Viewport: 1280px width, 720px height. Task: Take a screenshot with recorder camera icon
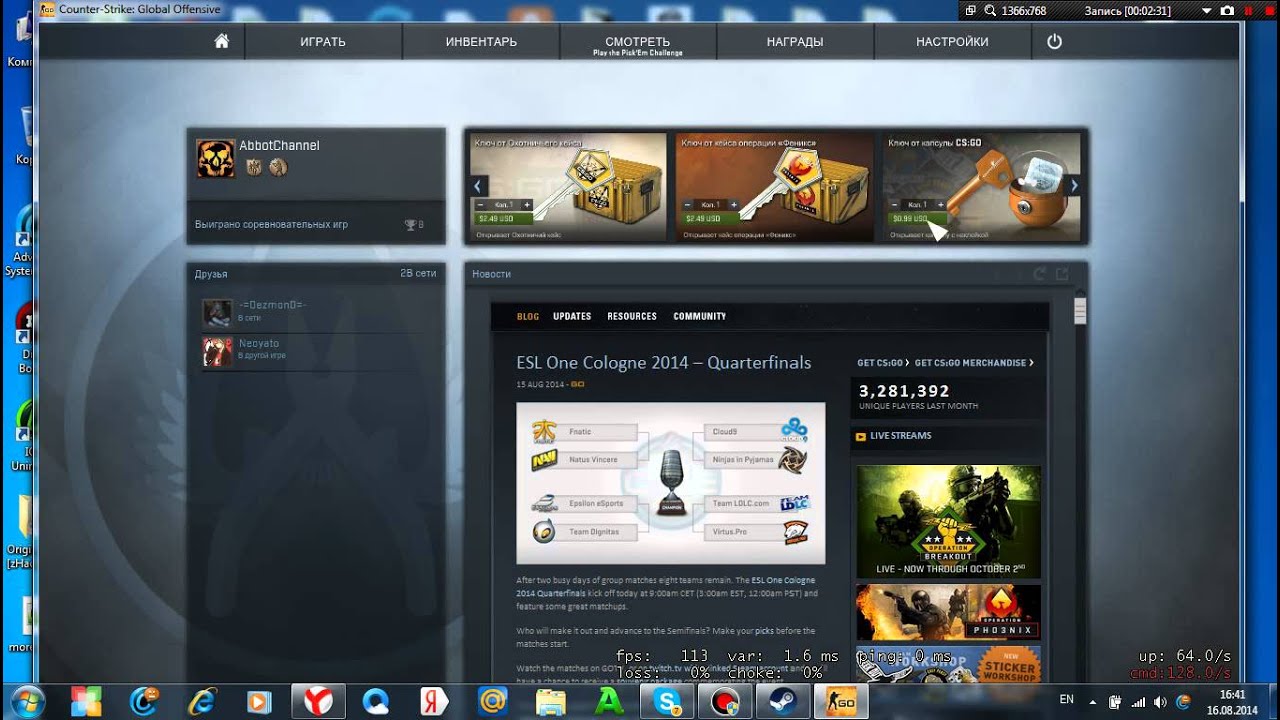tap(1225, 10)
